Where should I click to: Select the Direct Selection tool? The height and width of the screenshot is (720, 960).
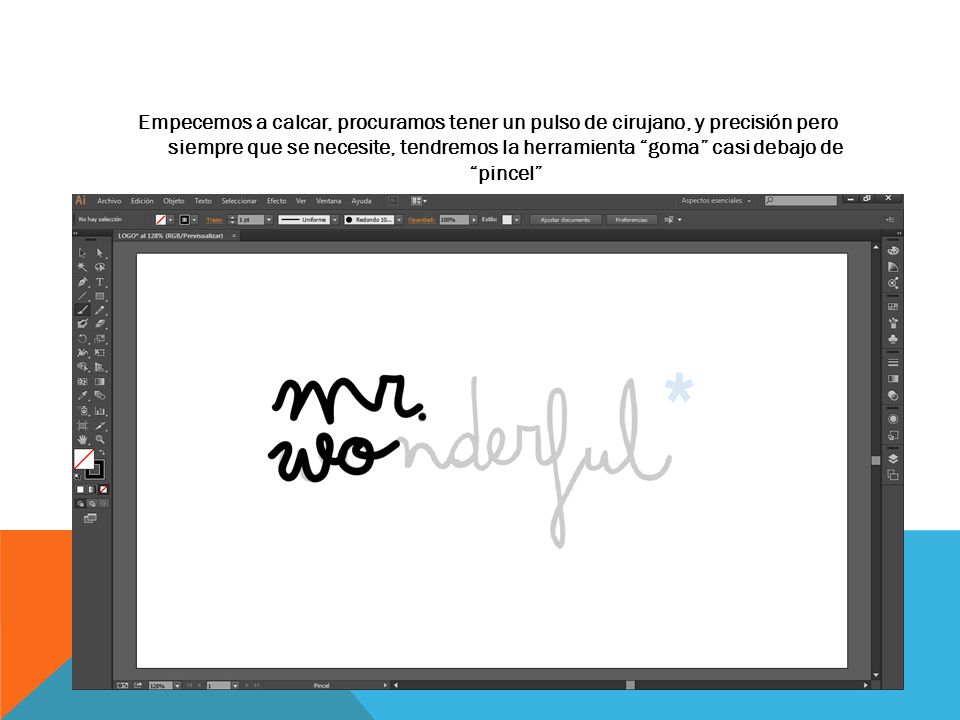pos(100,253)
